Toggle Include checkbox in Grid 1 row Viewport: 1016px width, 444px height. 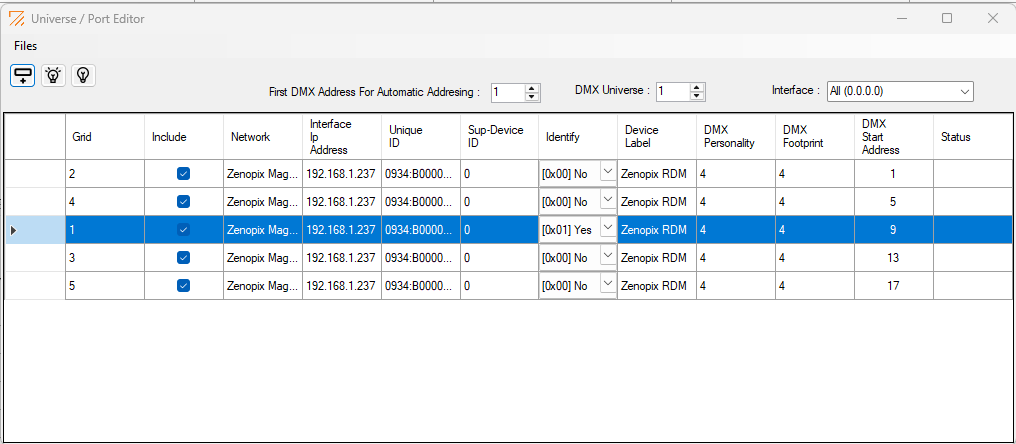pyautogui.click(x=183, y=229)
